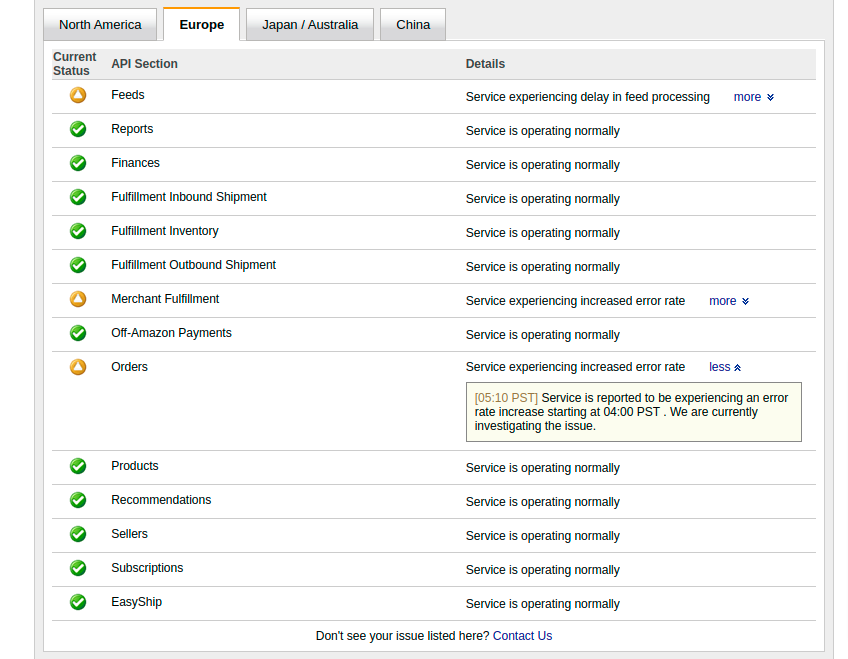Switch to the North America tab

coord(100,25)
